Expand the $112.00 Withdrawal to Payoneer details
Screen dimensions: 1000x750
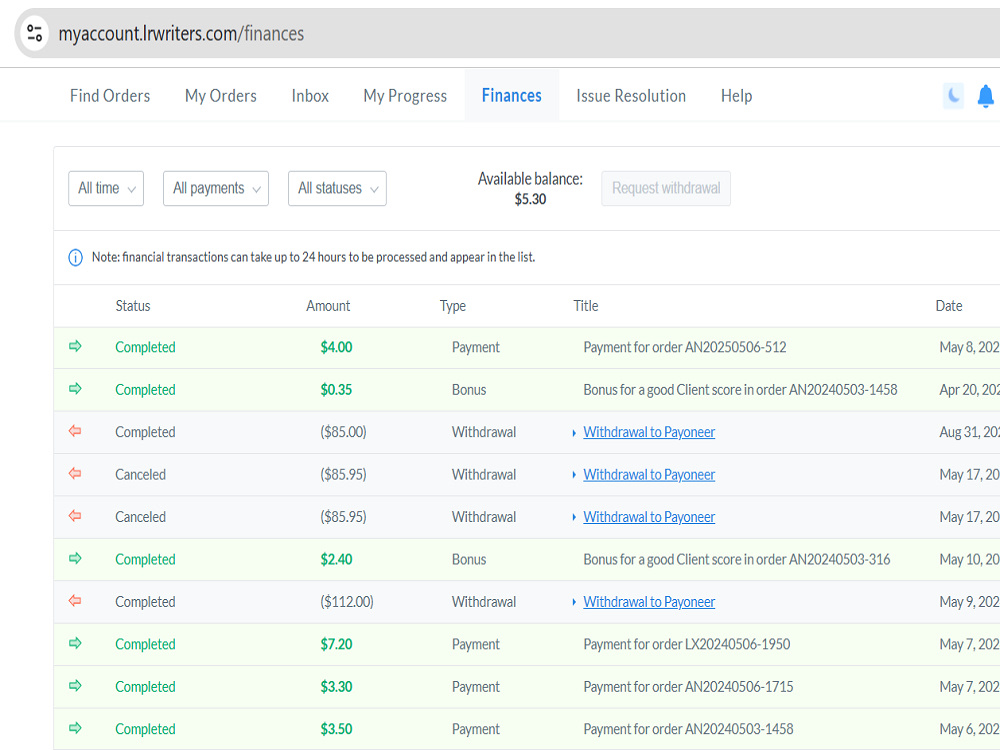tap(574, 603)
